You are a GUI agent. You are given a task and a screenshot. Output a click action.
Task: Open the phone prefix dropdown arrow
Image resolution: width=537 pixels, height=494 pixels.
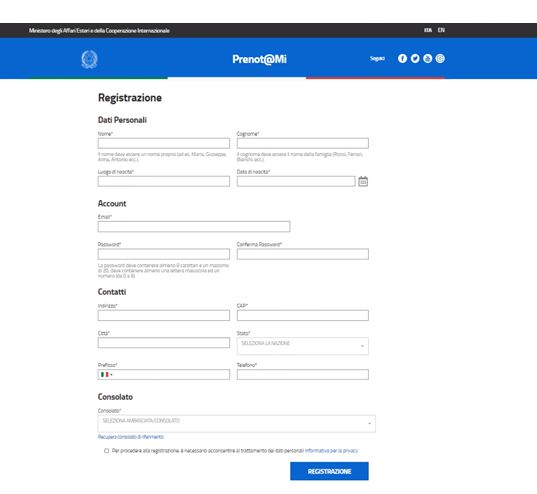coord(111,375)
